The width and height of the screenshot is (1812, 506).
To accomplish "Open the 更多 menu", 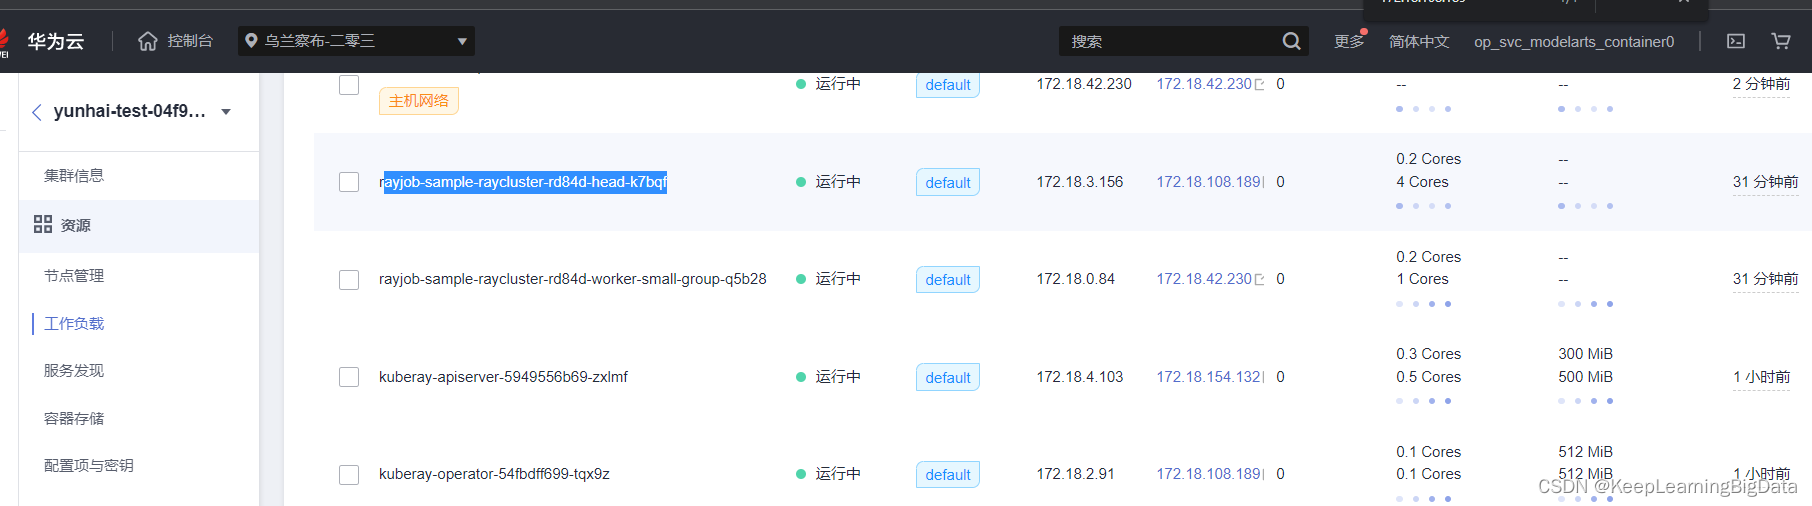I will 1348,41.
